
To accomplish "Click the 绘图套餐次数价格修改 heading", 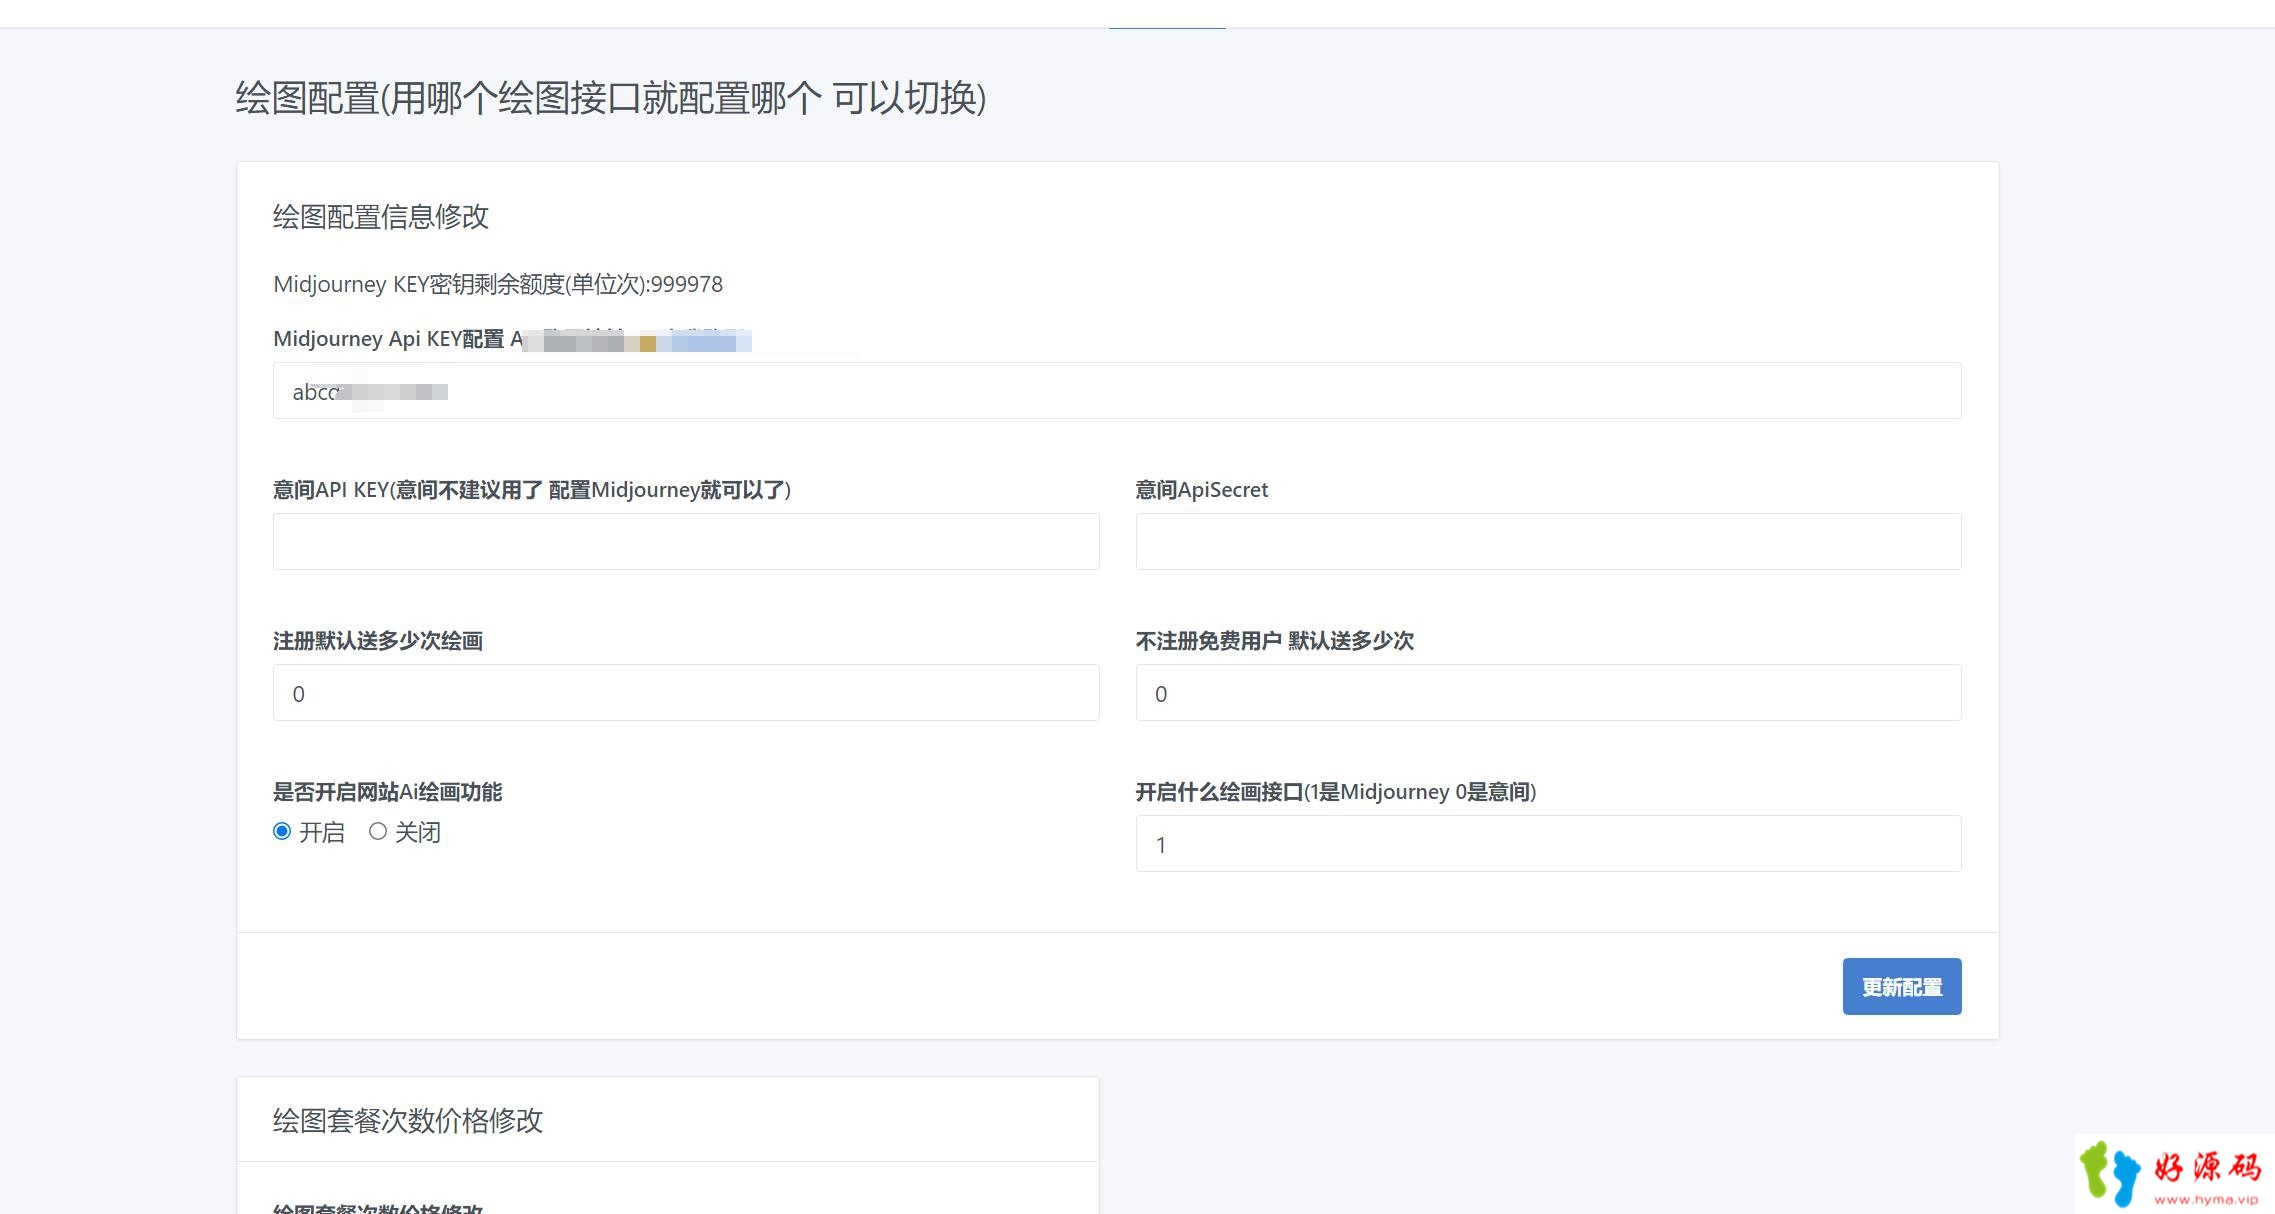I will click(x=408, y=1121).
